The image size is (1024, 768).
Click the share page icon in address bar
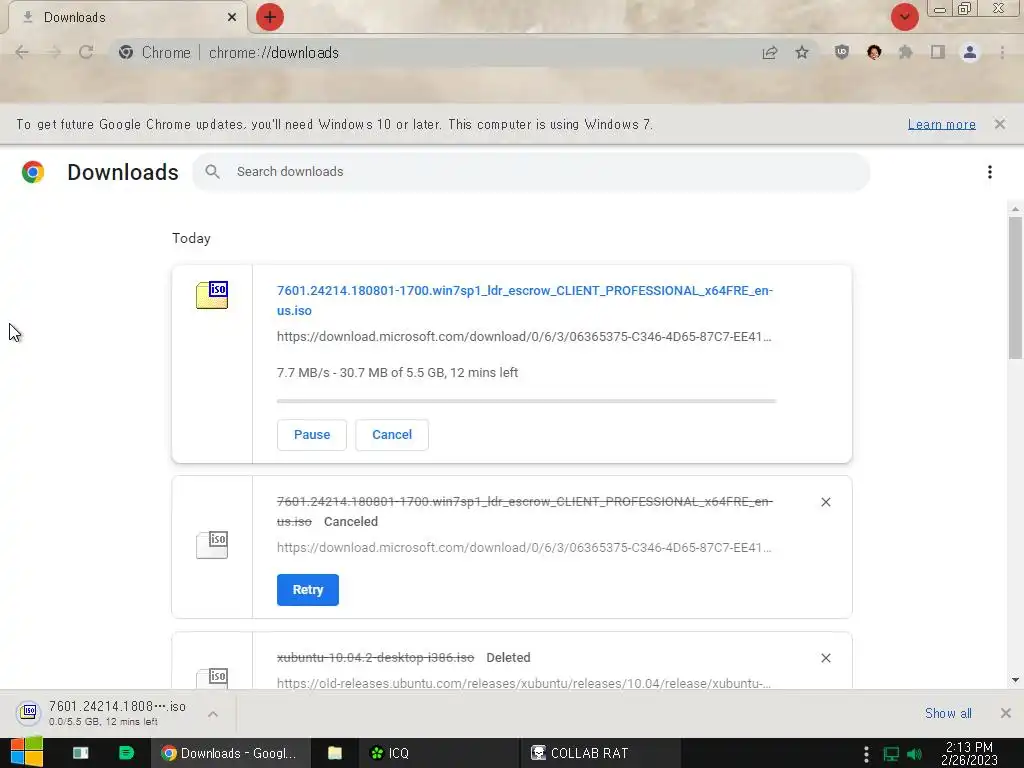click(x=770, y=52)
